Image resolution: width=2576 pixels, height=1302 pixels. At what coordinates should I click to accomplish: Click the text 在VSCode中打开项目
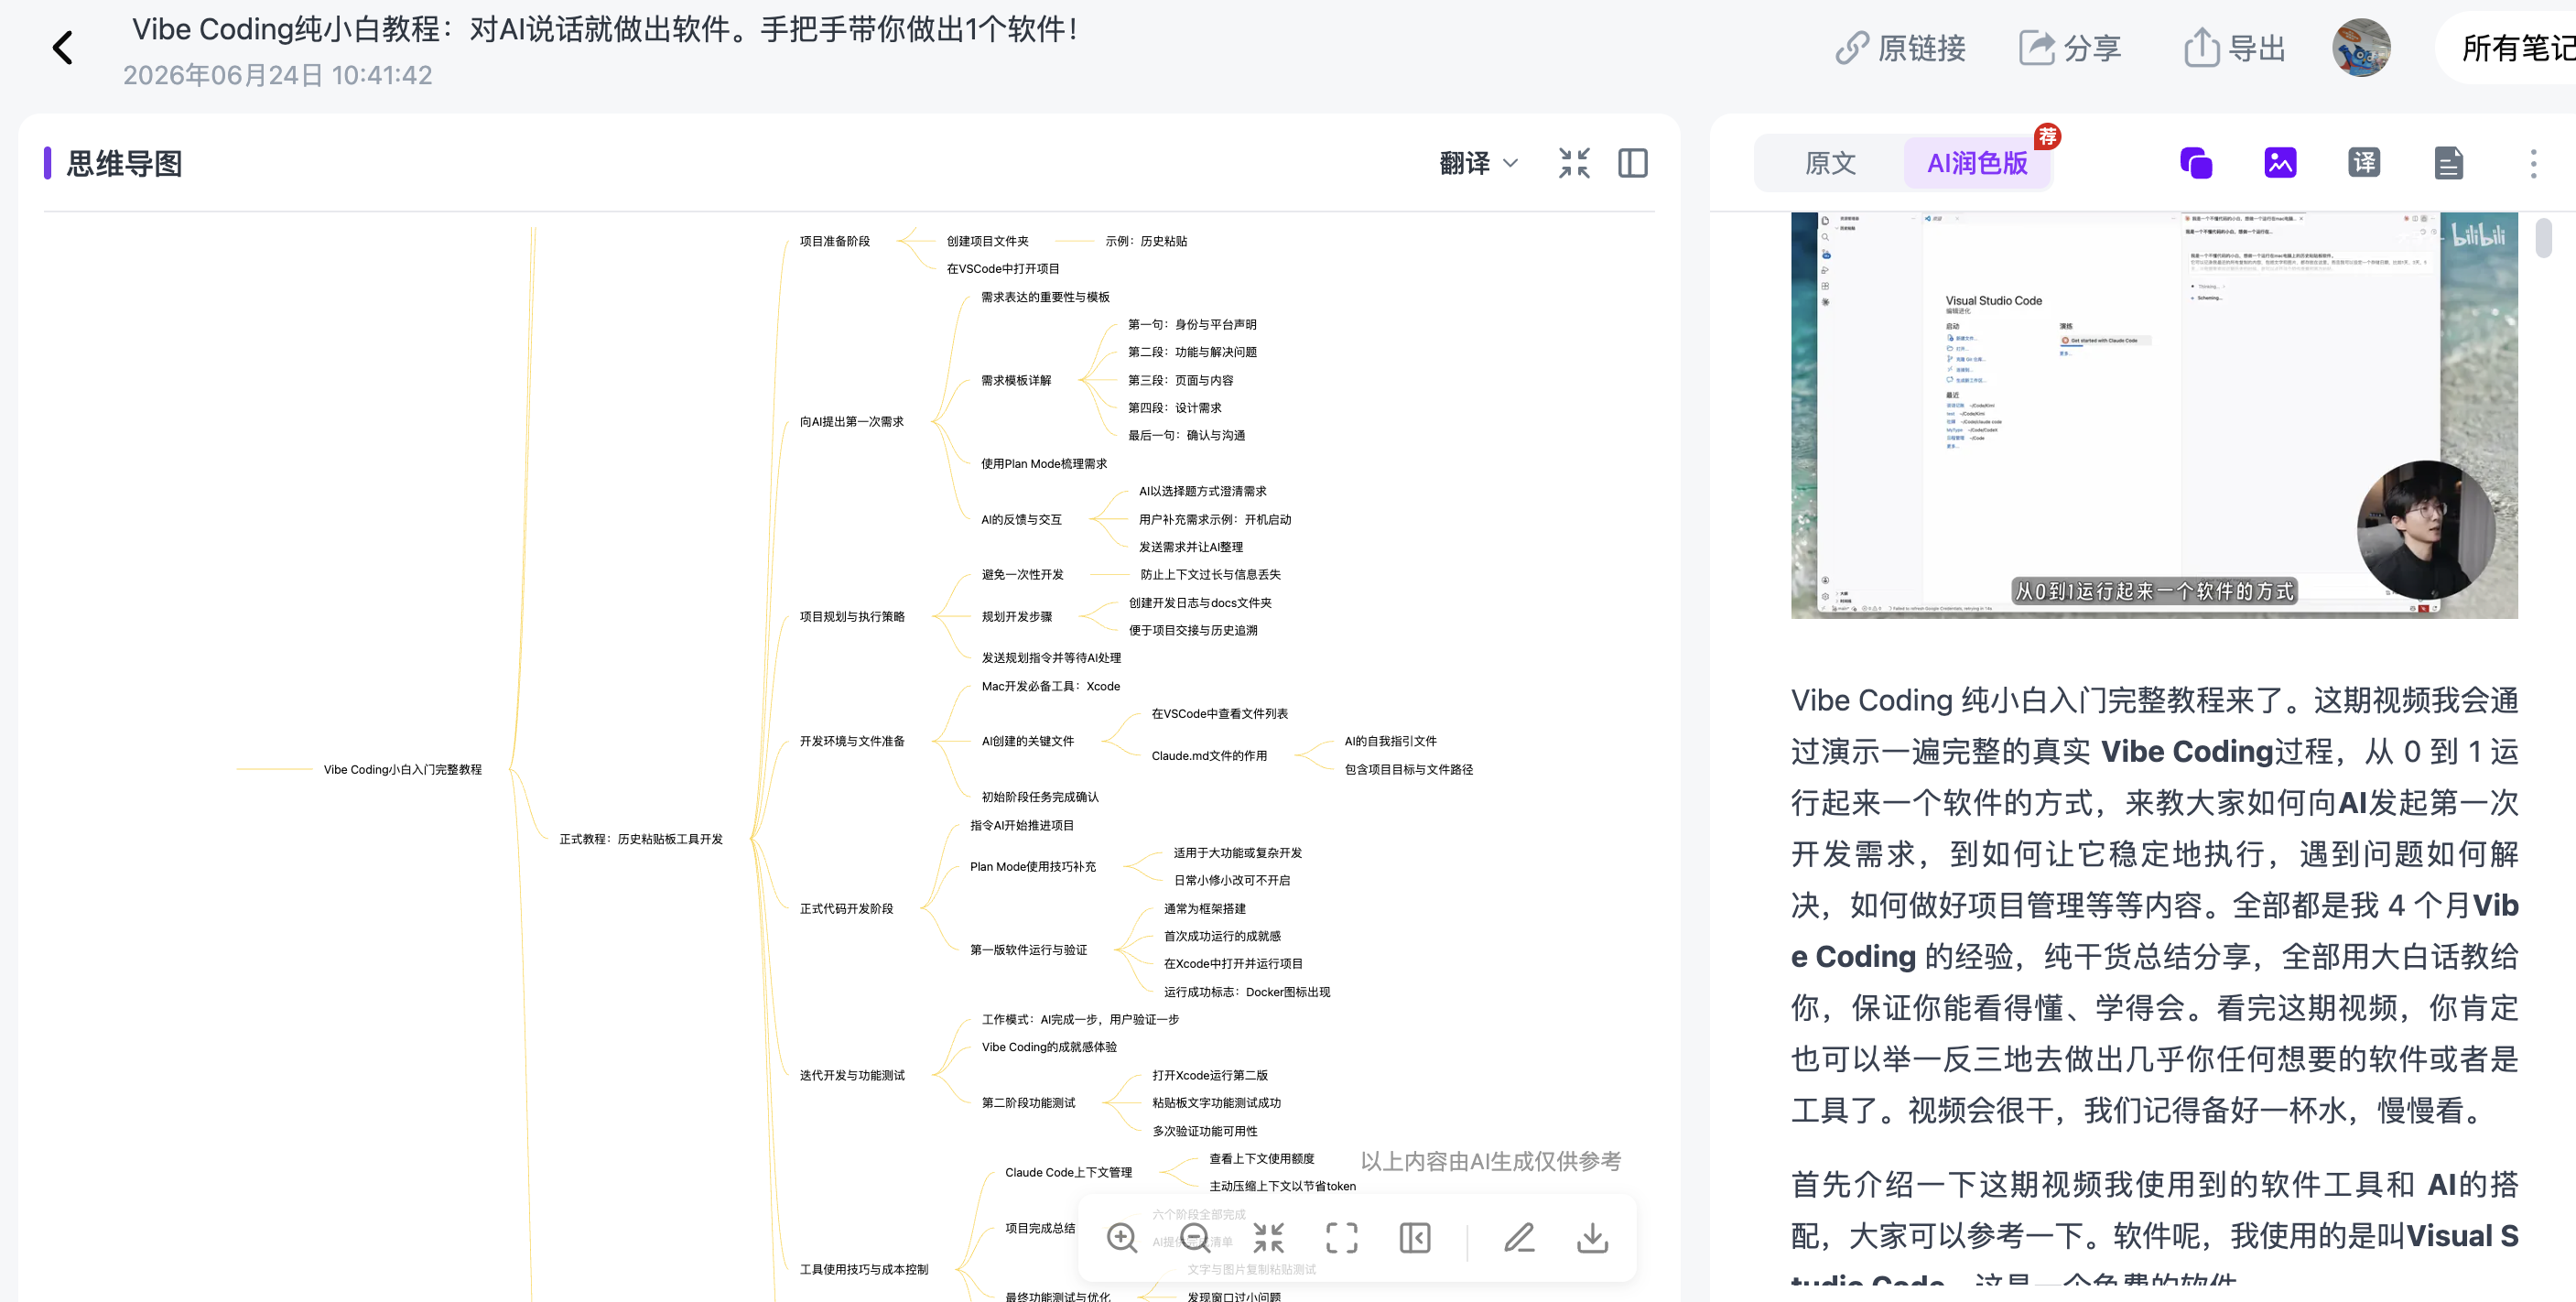[1002, 268]
